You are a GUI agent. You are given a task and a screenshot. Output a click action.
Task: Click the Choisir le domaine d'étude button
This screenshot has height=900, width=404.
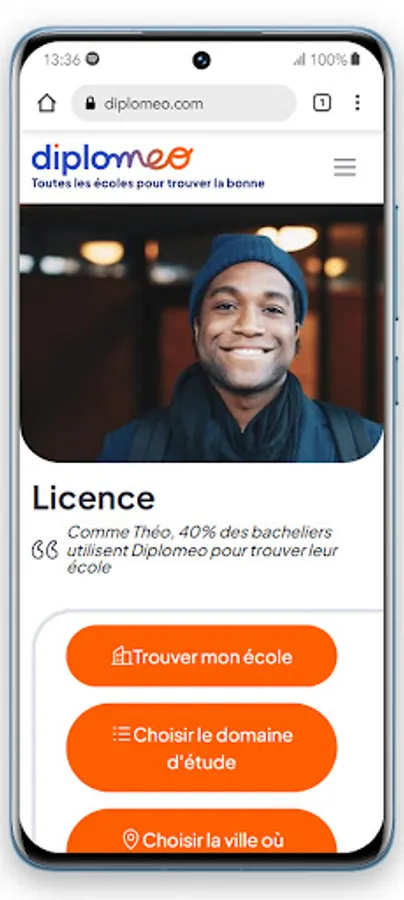pyautogui.click(x=201, y=748)
